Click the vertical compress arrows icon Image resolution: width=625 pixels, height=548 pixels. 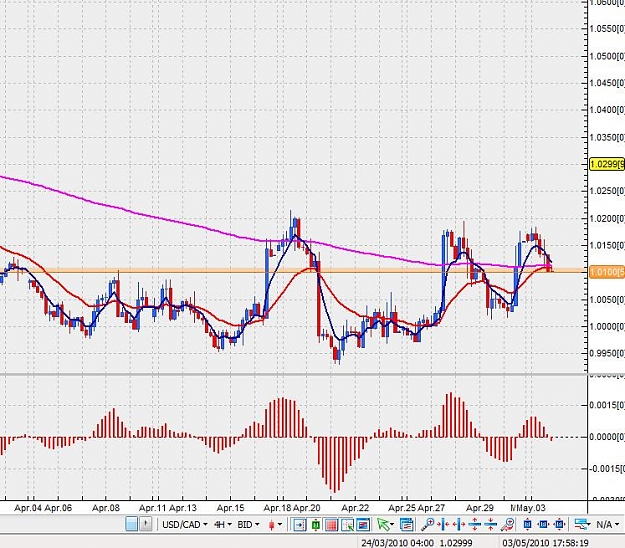[491, 524]
